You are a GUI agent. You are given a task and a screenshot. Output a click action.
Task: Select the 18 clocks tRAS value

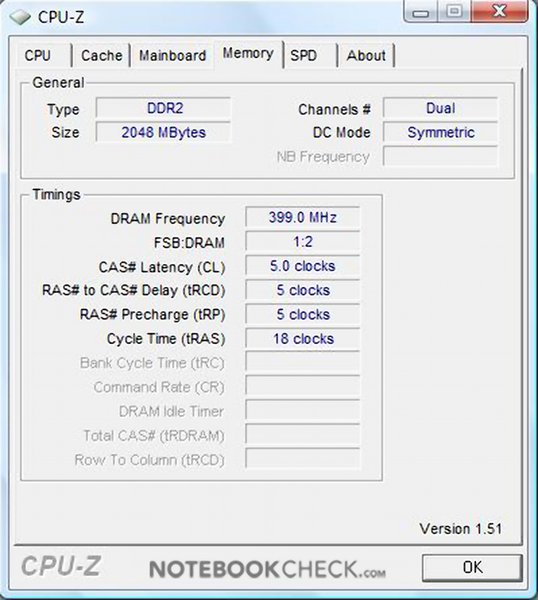pyautogui.click(x=303, y=339)
